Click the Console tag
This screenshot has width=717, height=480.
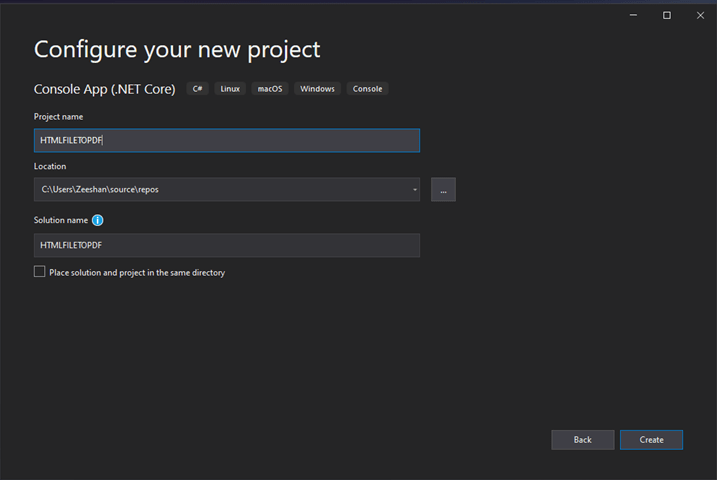pos(367,89)
